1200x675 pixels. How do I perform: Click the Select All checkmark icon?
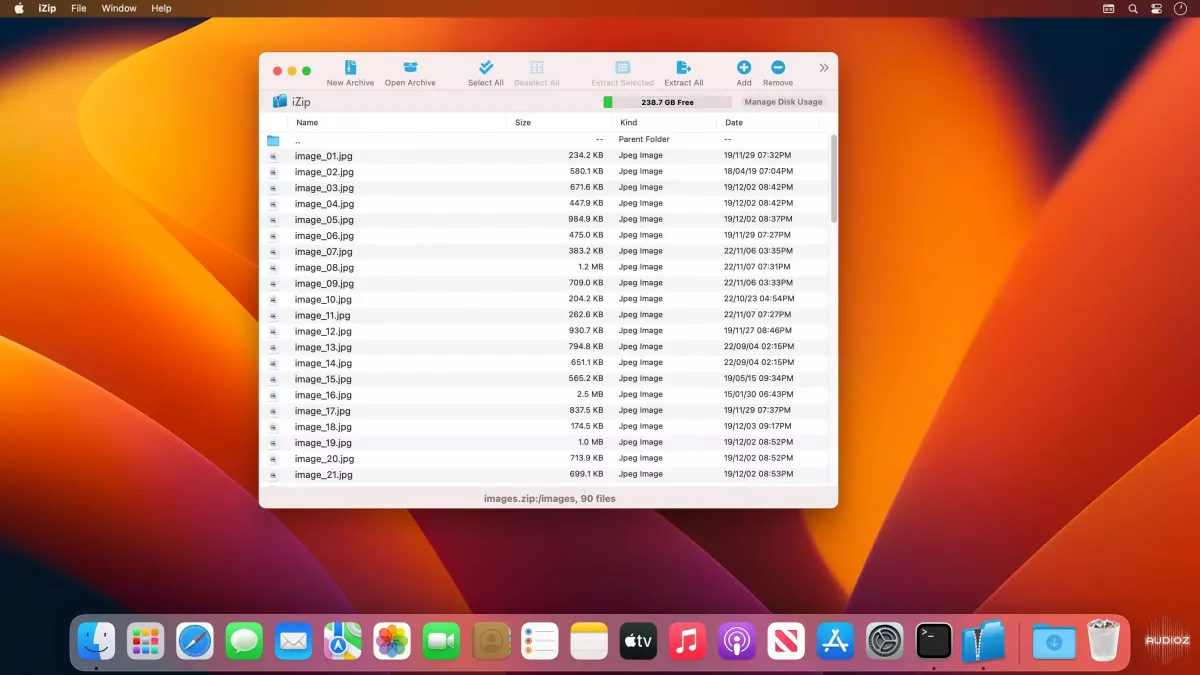tap(486, 68)
